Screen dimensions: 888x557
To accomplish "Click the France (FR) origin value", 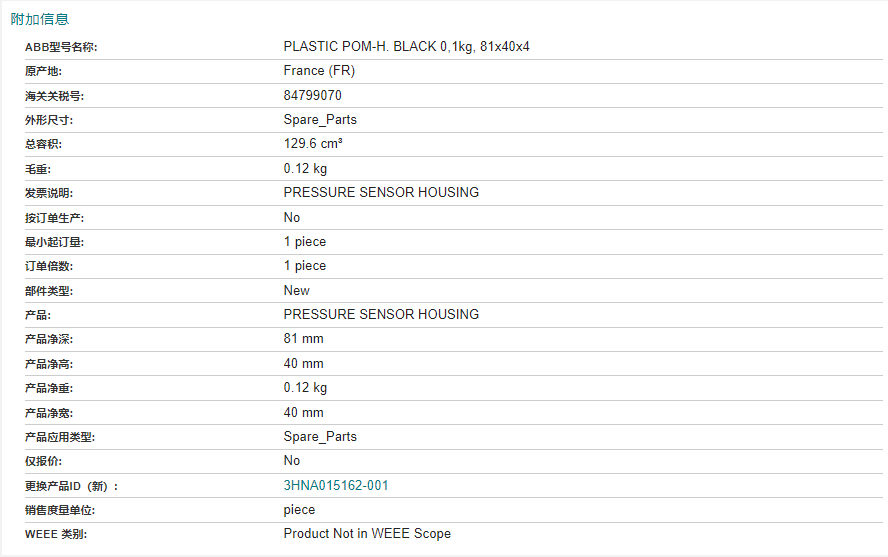I will click(319, 71).
